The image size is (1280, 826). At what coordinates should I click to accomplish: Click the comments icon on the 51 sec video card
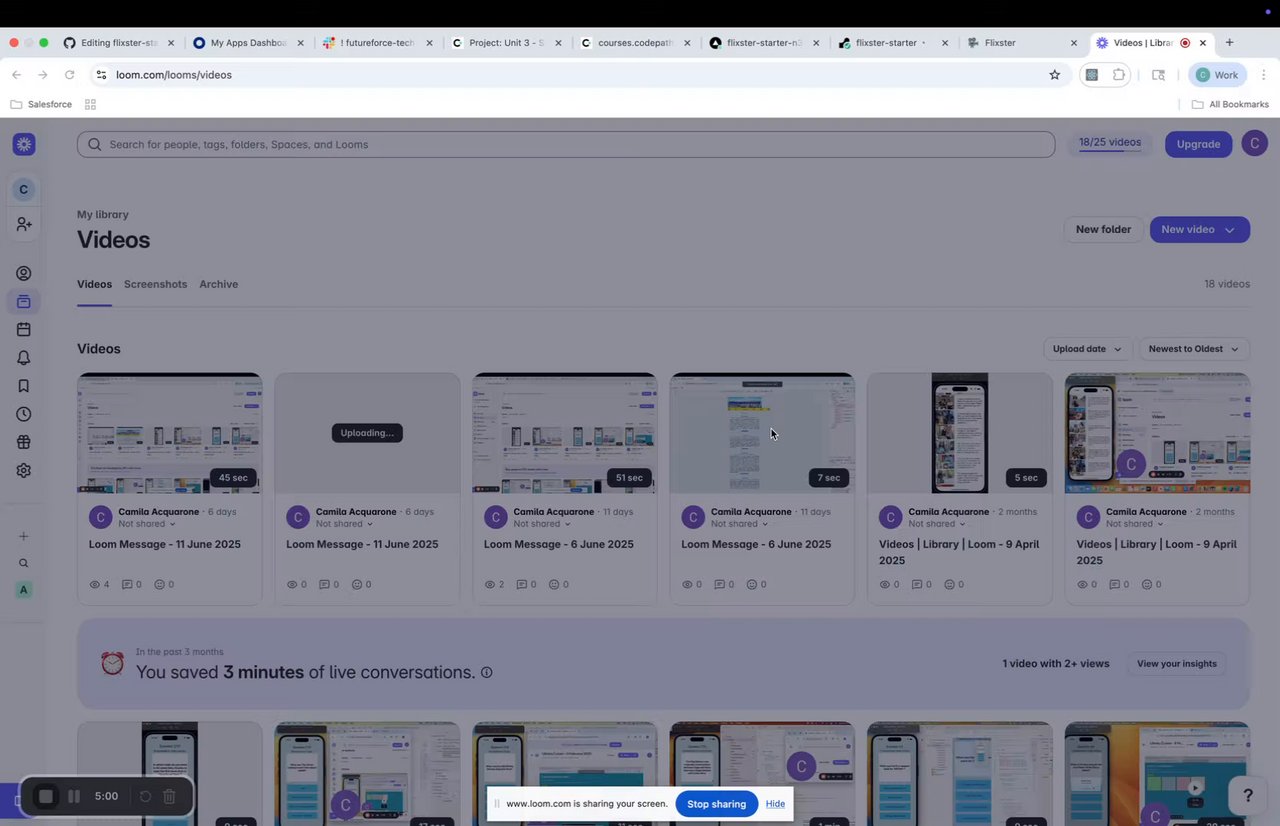pyautogui.click(x=522, y=584)
